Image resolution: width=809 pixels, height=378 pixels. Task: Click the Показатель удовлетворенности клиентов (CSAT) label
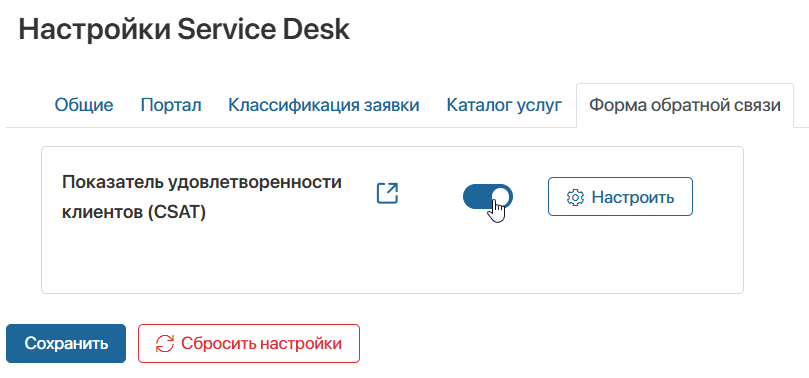pos(202,197)
